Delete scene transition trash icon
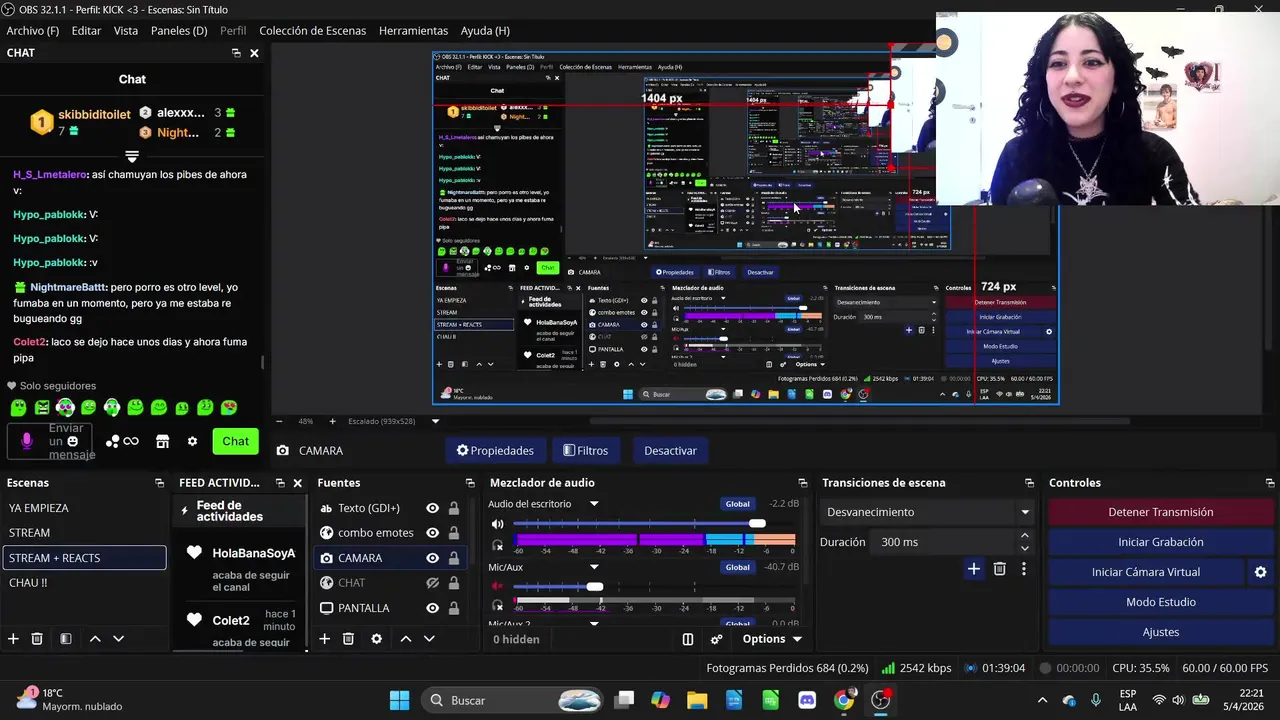Image resolution: width=1280 pixels, height=720 pixels. click(x=999, y=569)
